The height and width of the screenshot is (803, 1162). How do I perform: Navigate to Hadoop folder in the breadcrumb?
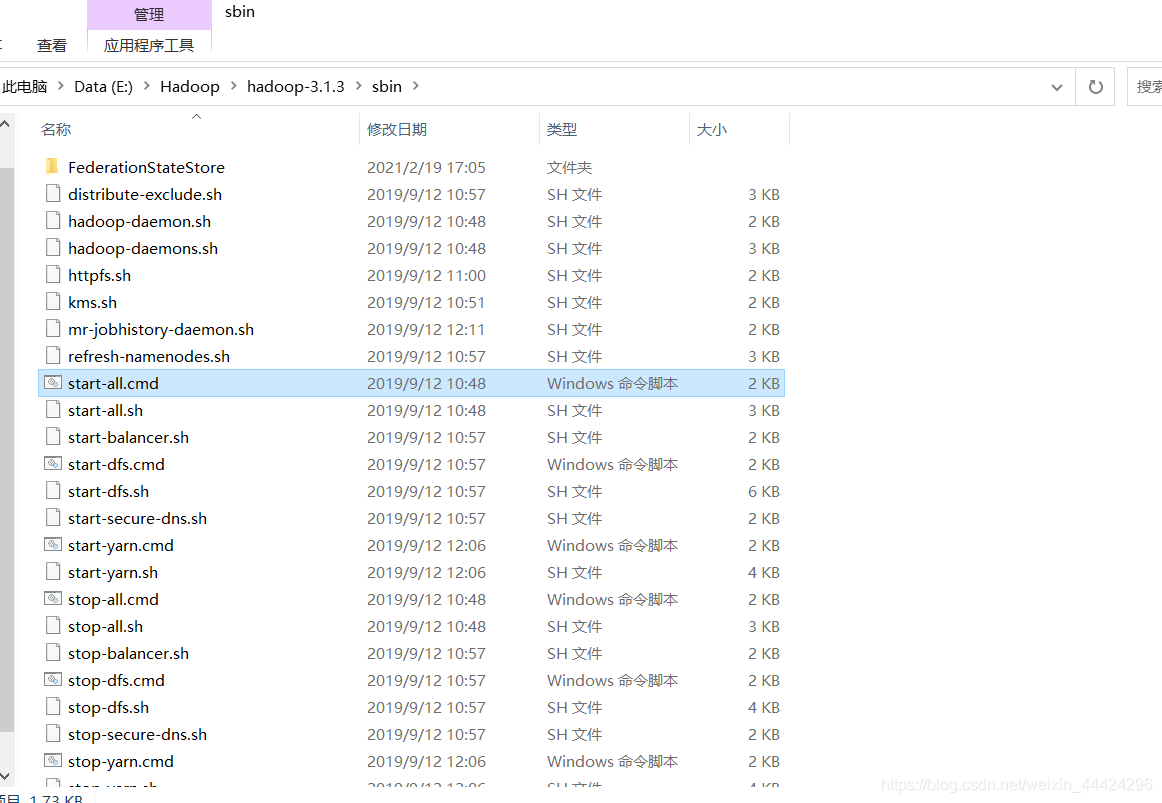pyautogui.click(x=190, y=86)
